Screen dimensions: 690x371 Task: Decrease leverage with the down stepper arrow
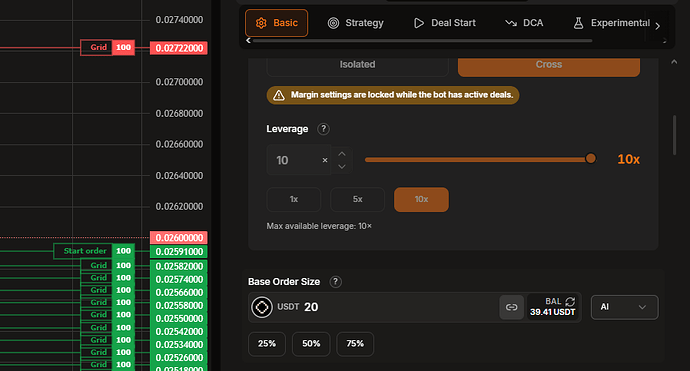342,167
